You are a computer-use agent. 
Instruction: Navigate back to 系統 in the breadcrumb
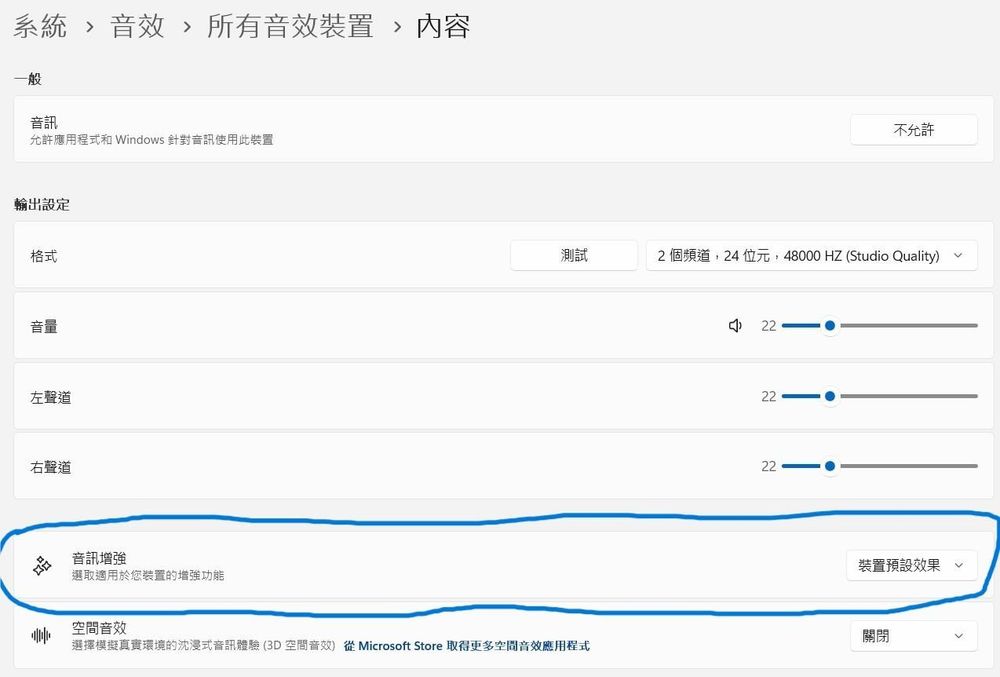coord(40,27)
